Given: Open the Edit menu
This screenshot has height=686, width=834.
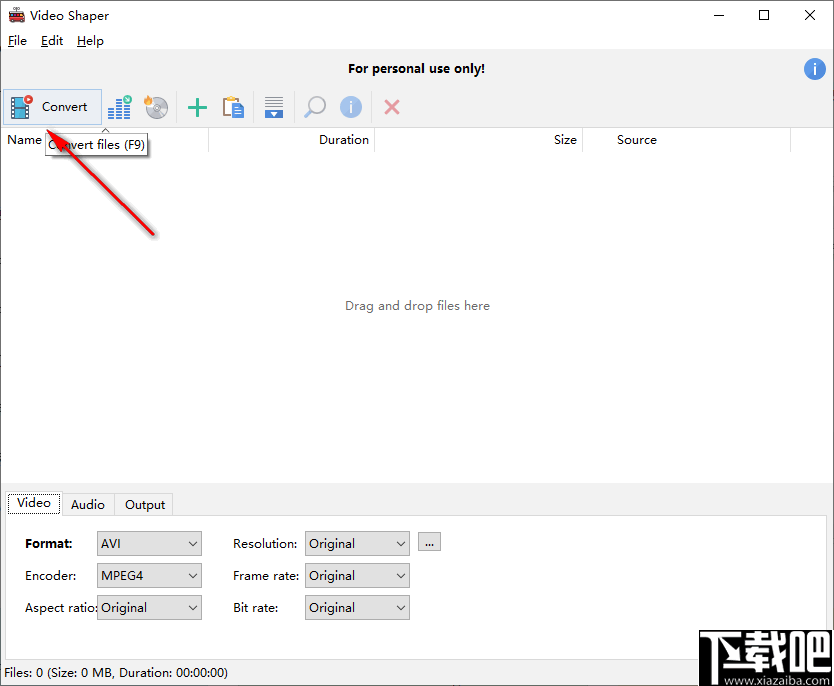Looking at the screenshot, I should coord(52,41).
